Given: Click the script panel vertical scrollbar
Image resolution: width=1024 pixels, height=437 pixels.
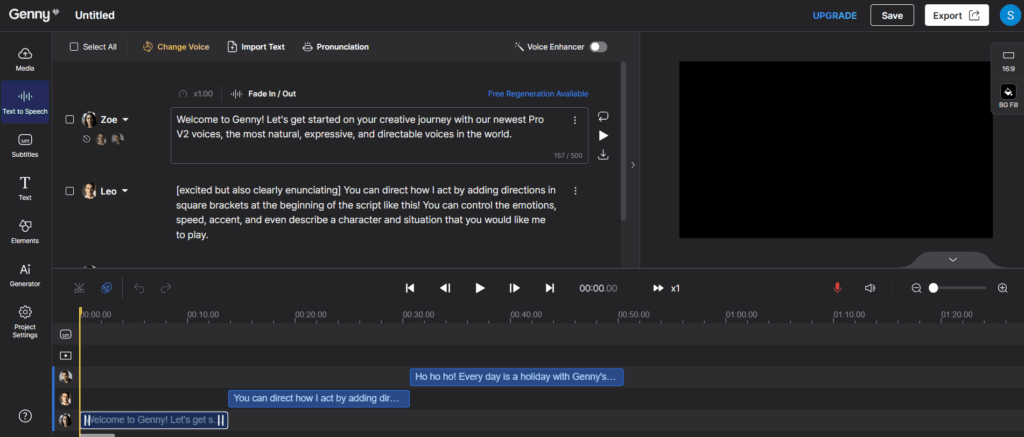Looking at the screenshot, I should (x=624, y=141).
